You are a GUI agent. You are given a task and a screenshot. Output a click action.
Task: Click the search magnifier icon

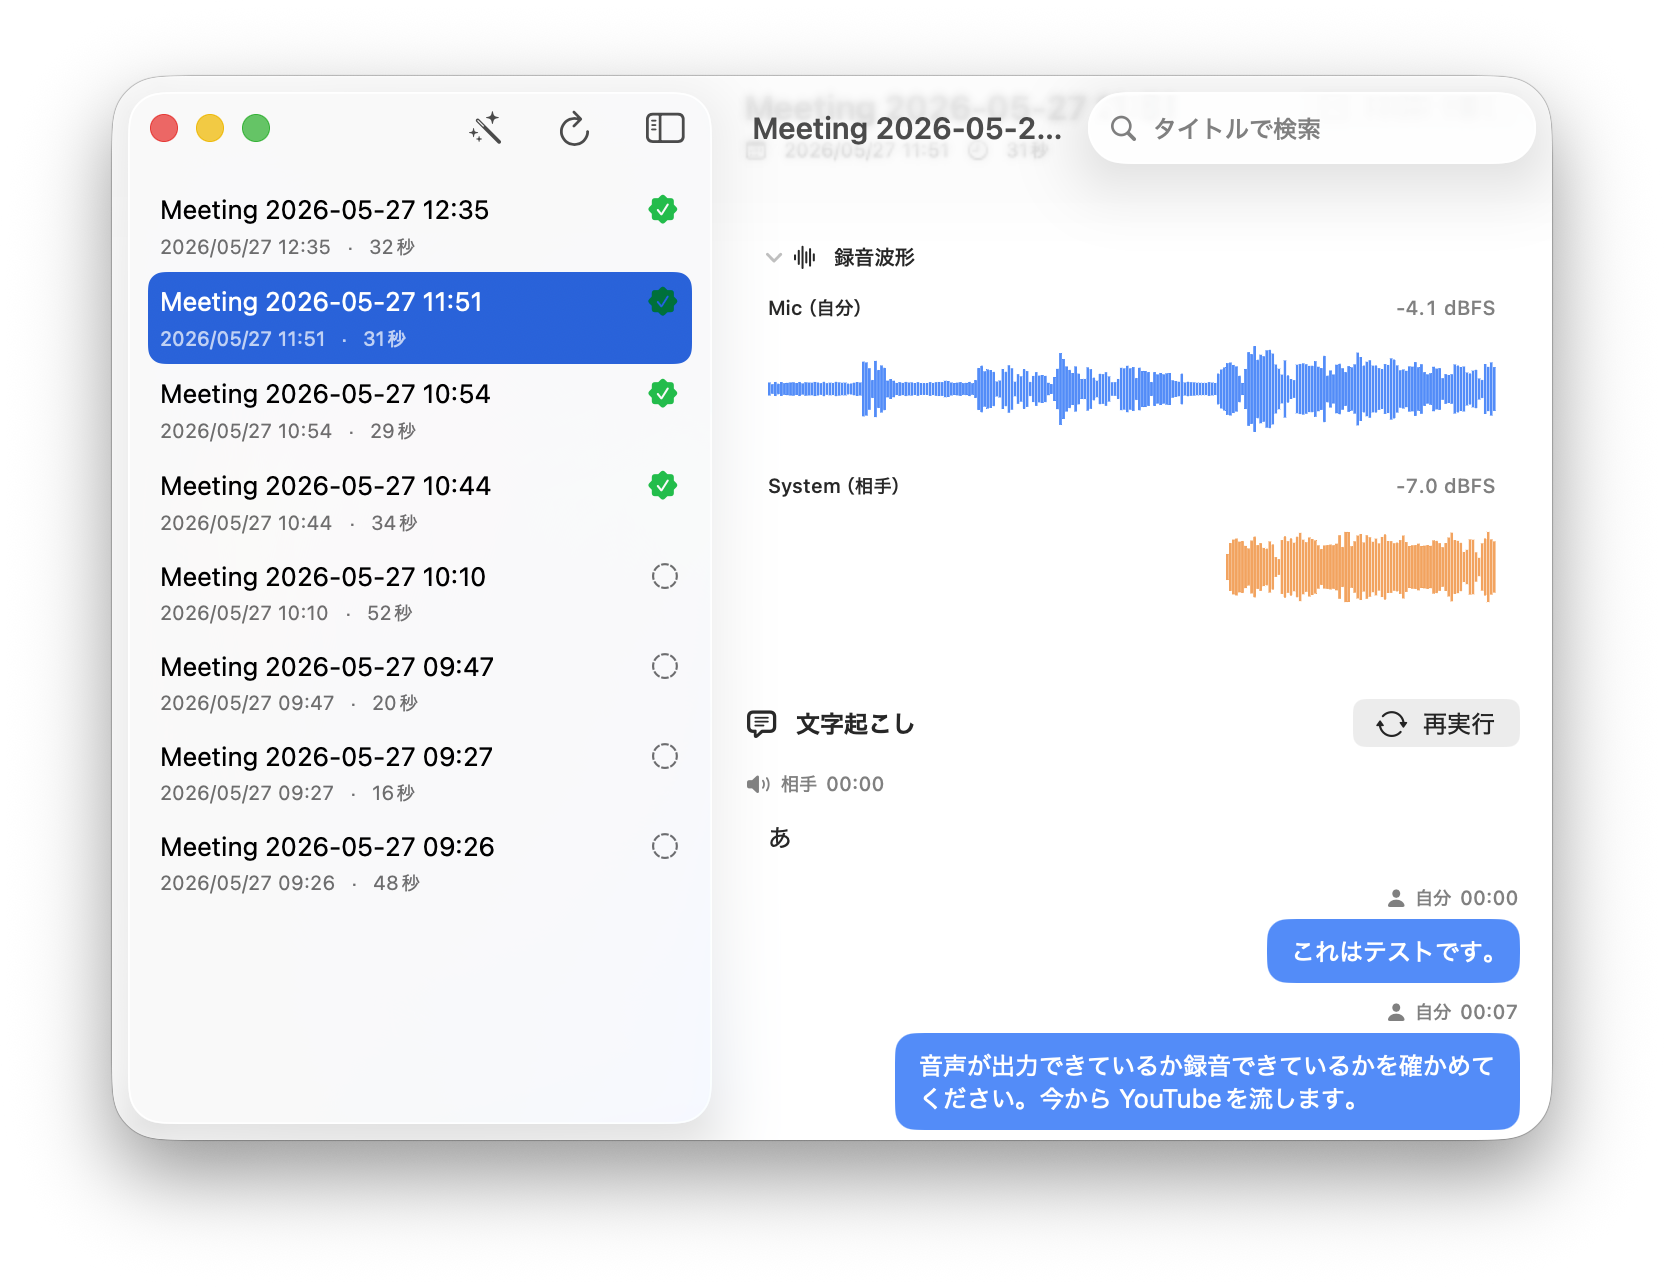[1123, 128]
